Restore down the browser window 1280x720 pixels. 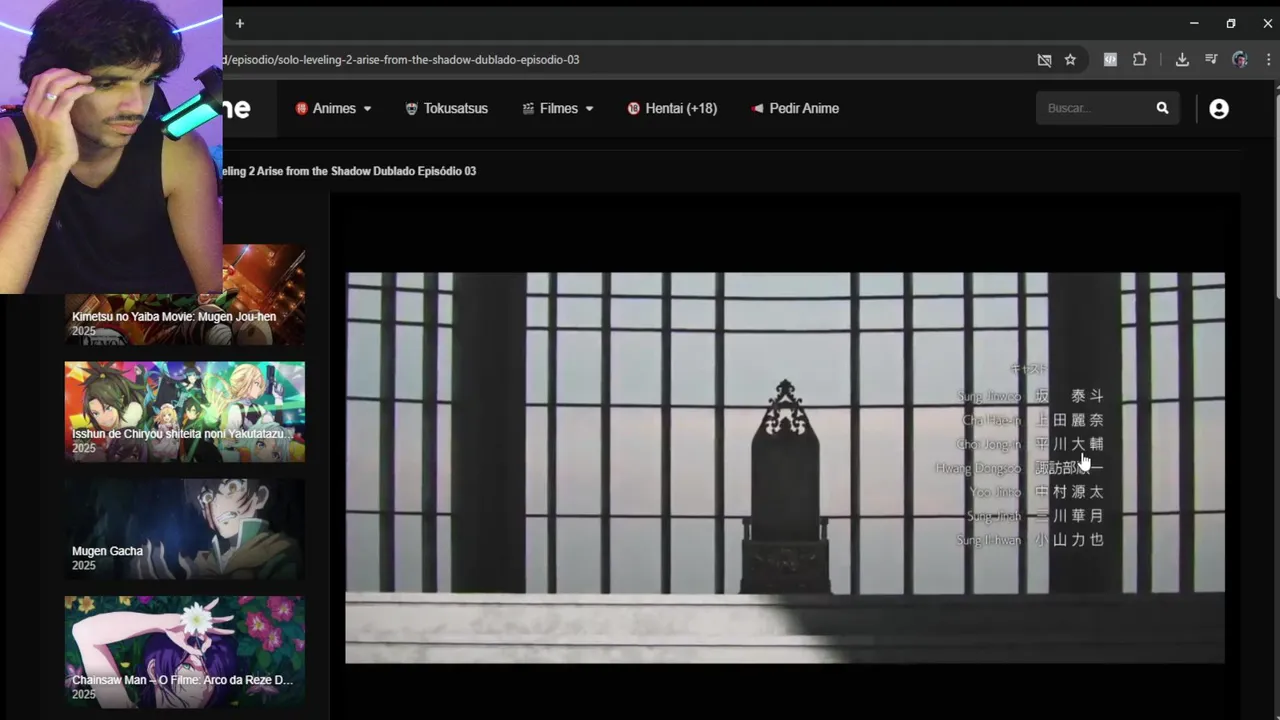pyautogui.click(x=1231, y=23)
